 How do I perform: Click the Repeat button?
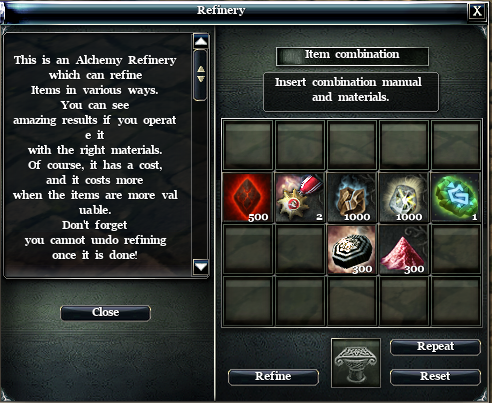(435, 347)
